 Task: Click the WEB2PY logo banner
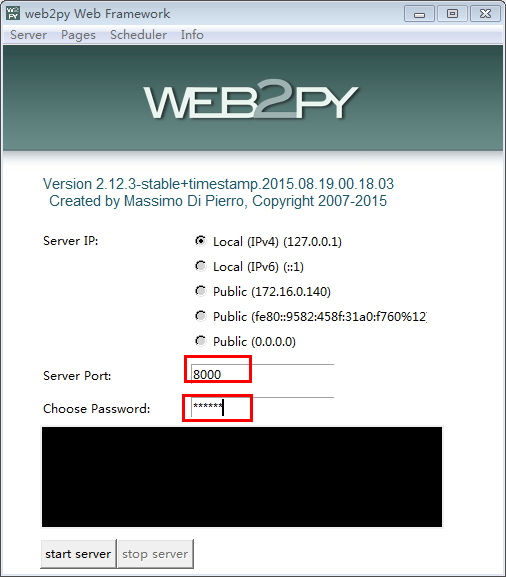(x=253, y=98)
